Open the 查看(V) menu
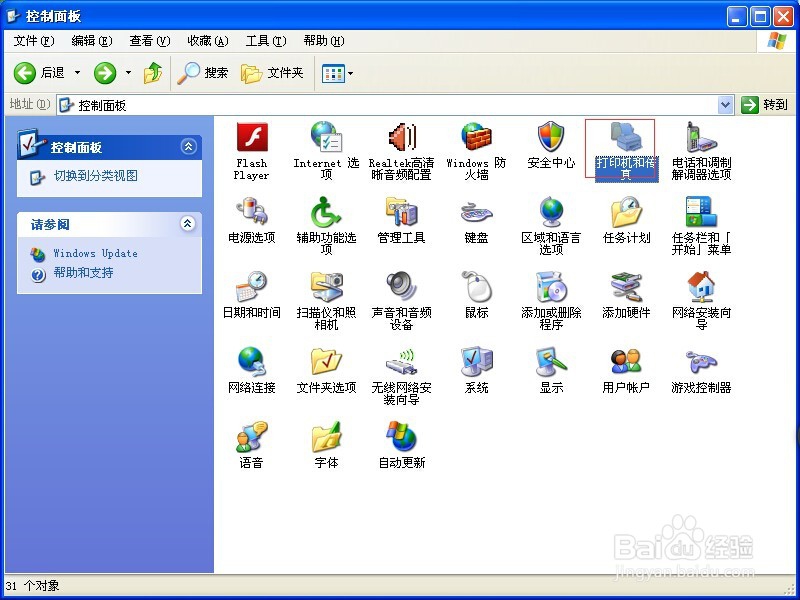This screenshot has height=600, width=800. [x=149, y=41]
